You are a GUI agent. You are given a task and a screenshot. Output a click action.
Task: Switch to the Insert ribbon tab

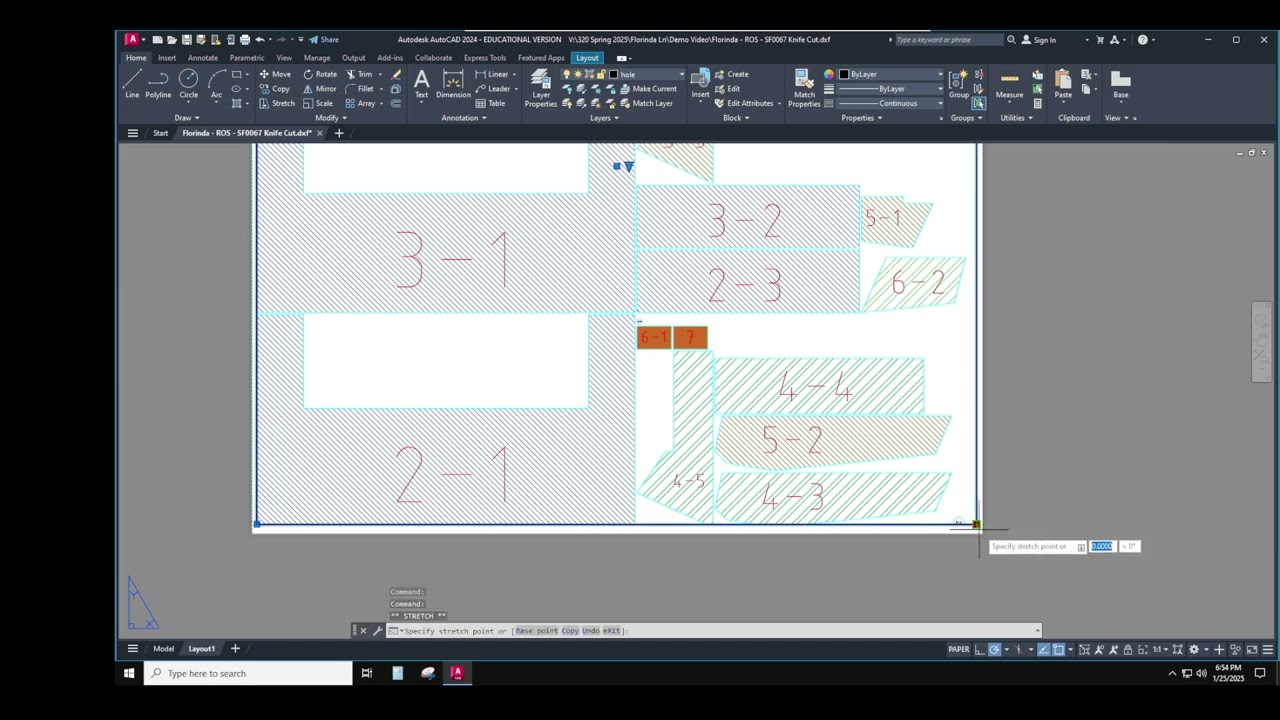pyautogui.click(x=166, y=58)
